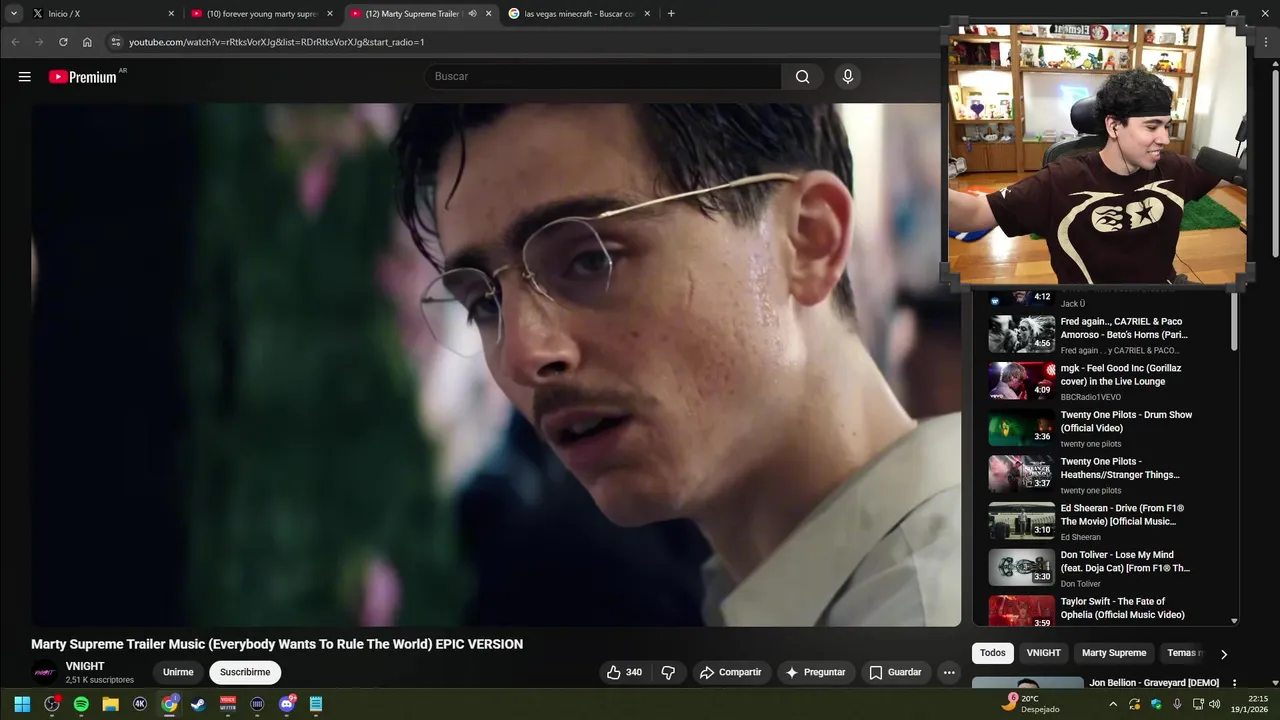Viewport: 1280px width, 720px height.
Task: Open Jon Bellion - Graveyard [DEMO] video
Action: pyautogui.click(x=1154, y=683)
